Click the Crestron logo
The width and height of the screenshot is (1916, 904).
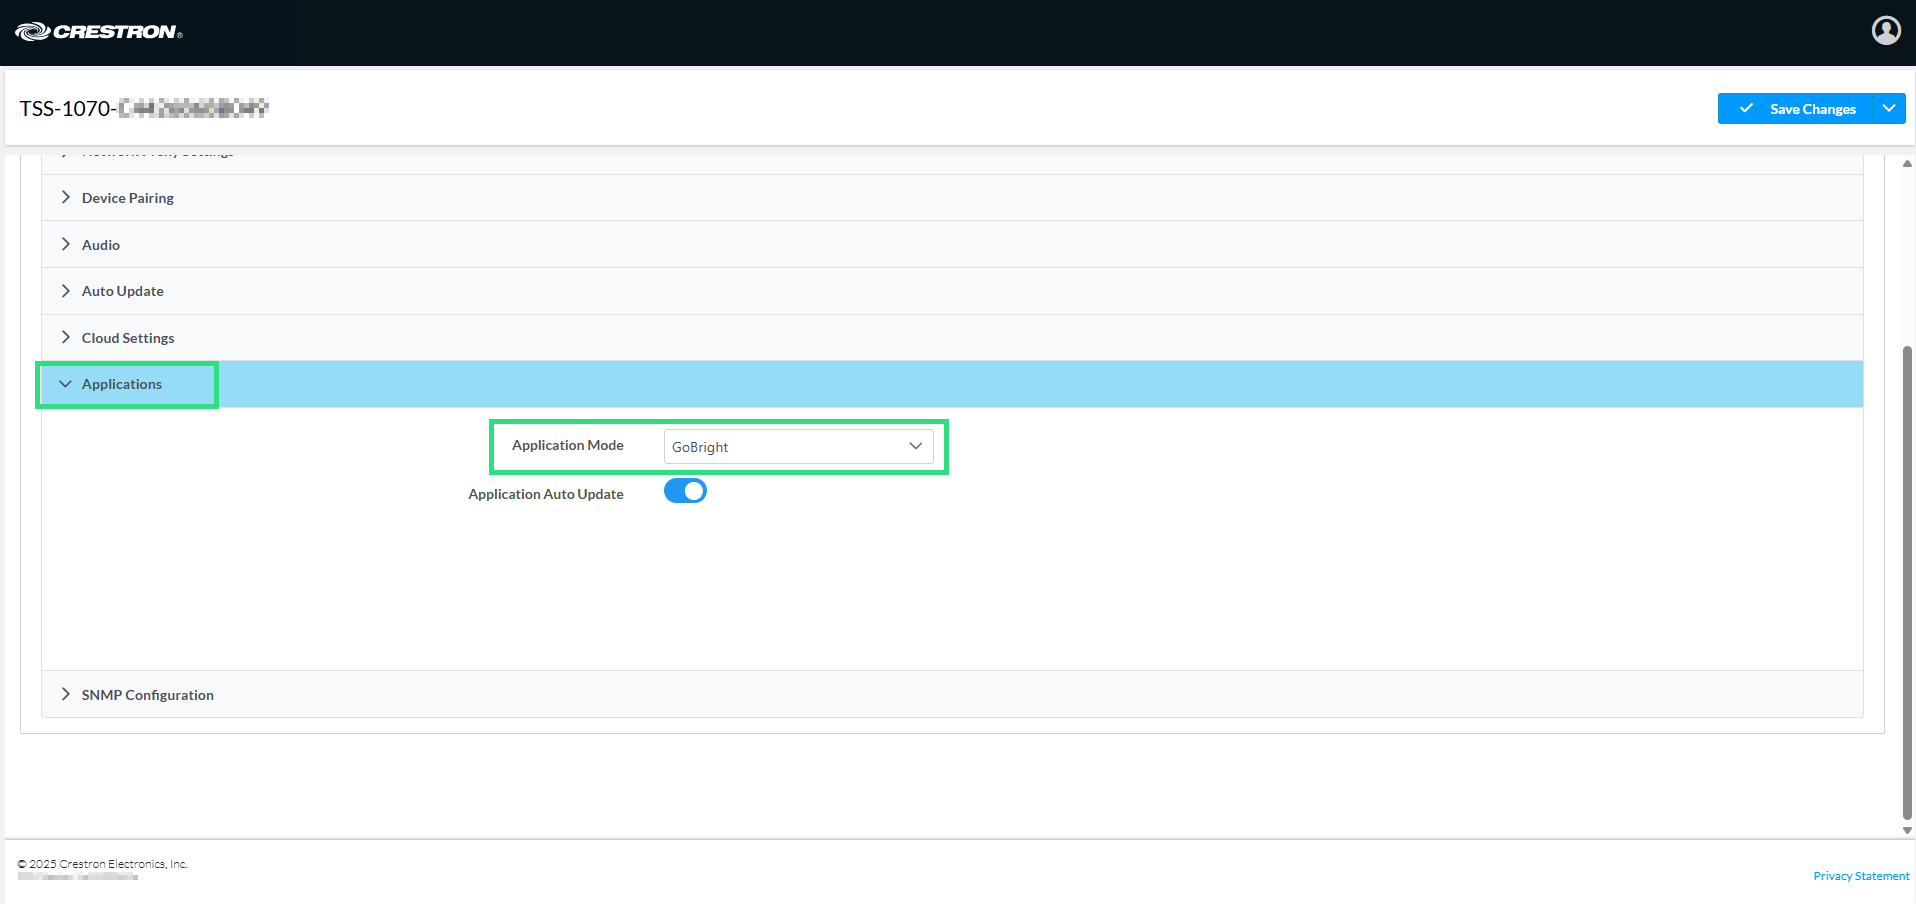coord(98,32)
